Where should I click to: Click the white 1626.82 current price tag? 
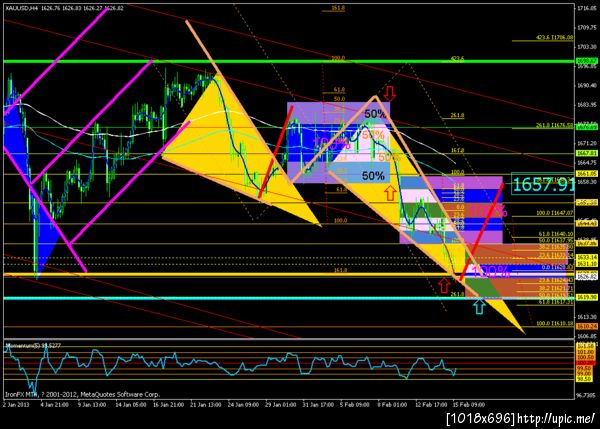point(587,276)
